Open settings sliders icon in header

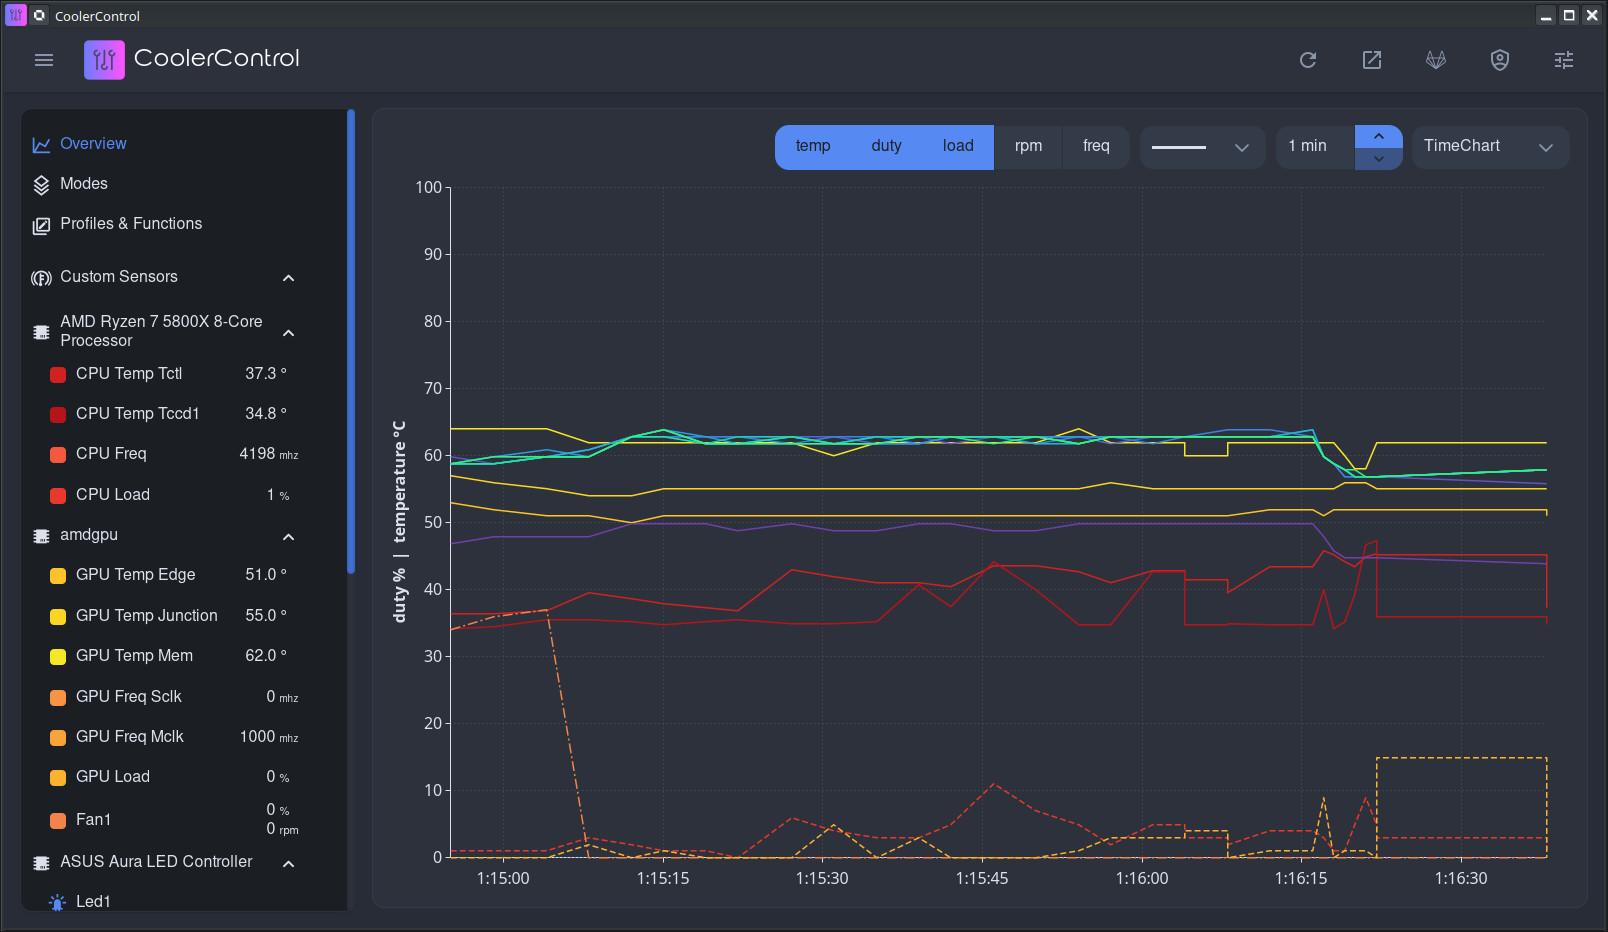coord(1564,60)
